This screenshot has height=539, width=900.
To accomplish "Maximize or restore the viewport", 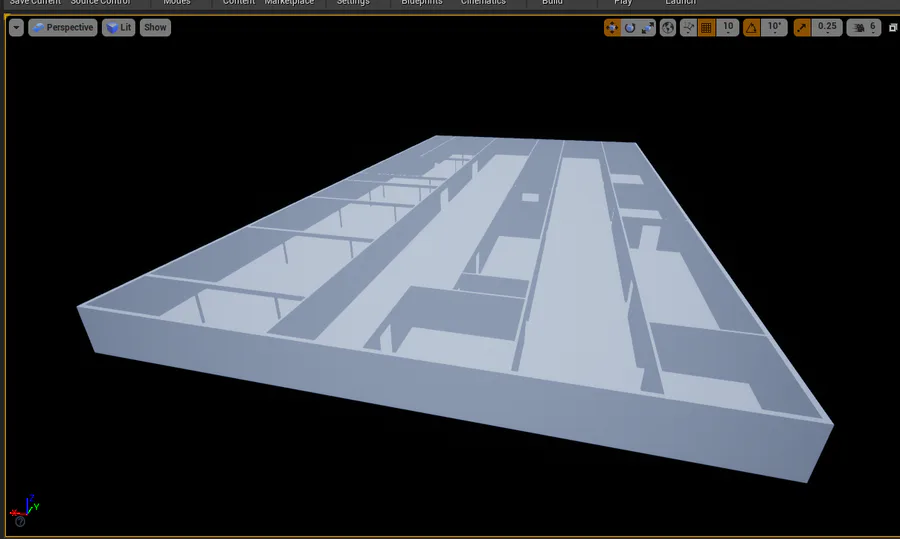I will pyautogui.click(x=893, y=28).
